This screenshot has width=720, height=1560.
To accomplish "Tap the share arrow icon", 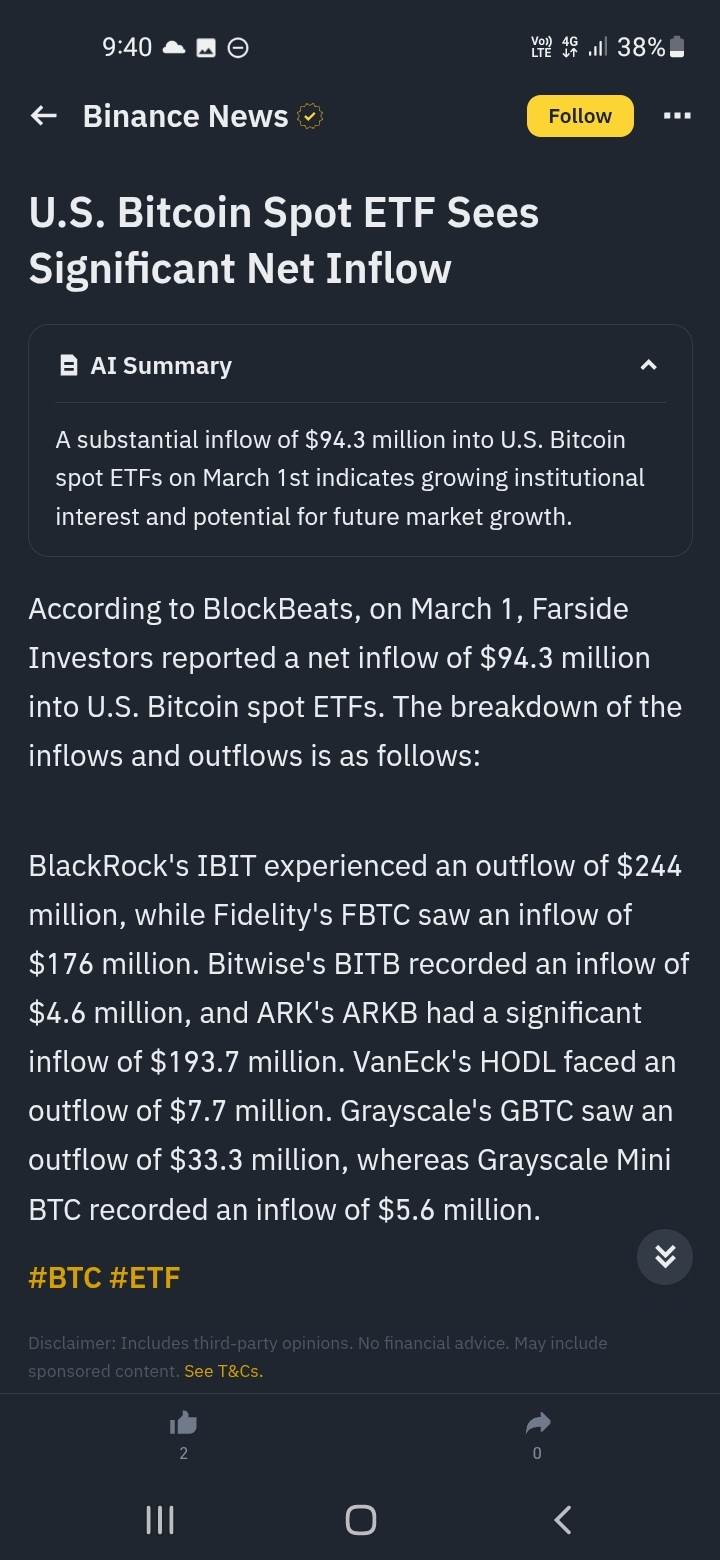I will [x=537, y=1423].
